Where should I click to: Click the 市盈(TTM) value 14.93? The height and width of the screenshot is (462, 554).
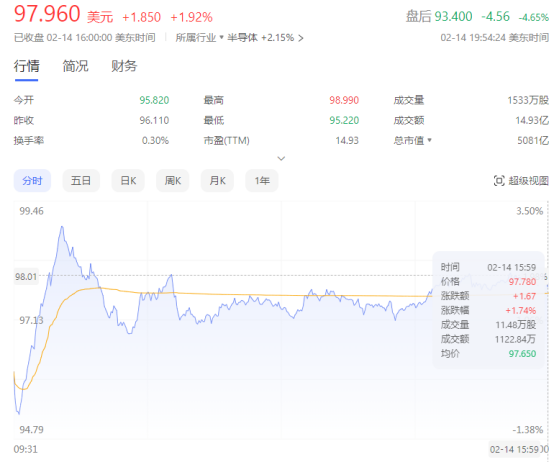(x=347, y=141)
